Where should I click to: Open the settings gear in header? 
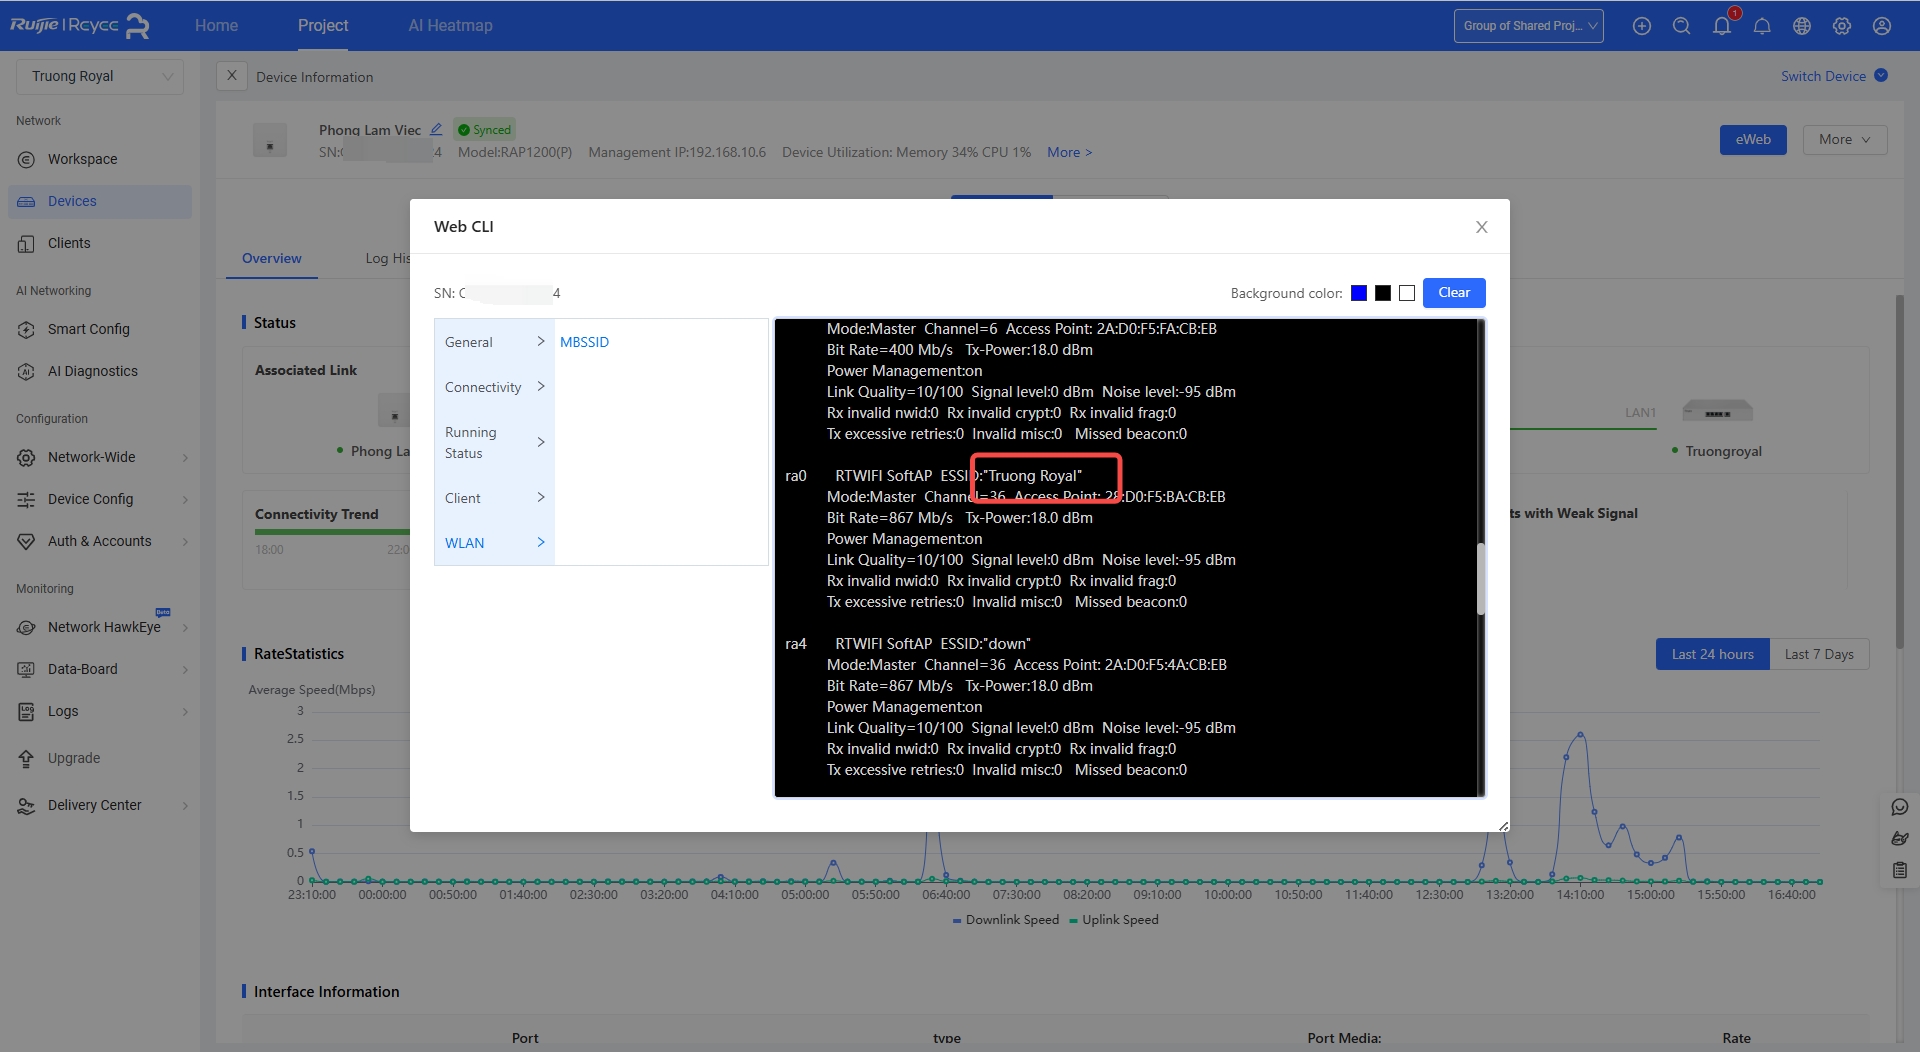(x=1841, y=26)
